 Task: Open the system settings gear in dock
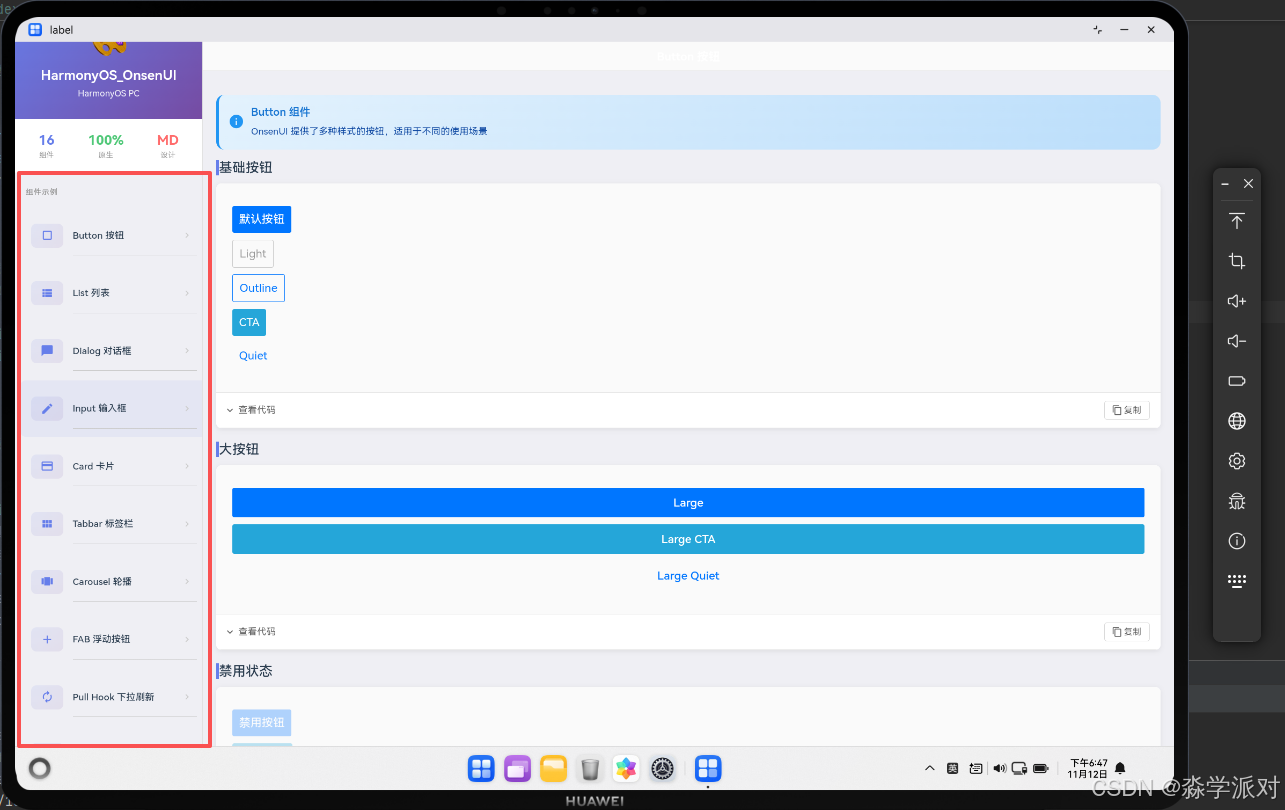(x=662, y=768)
